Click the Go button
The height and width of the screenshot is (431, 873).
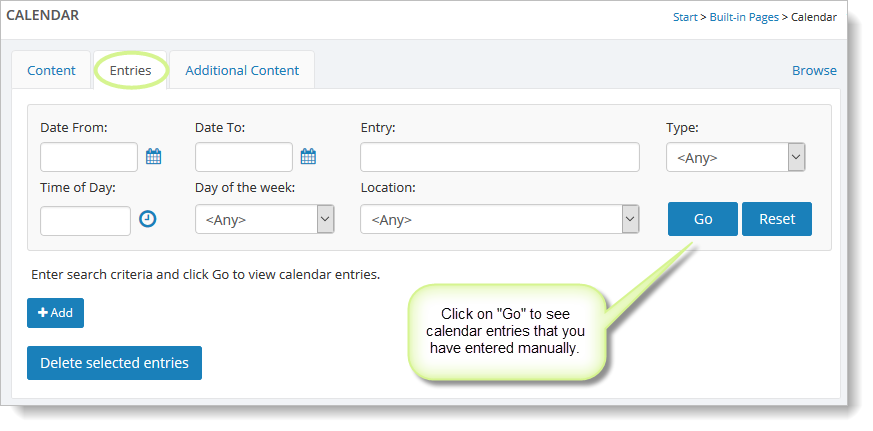(703, 219)
